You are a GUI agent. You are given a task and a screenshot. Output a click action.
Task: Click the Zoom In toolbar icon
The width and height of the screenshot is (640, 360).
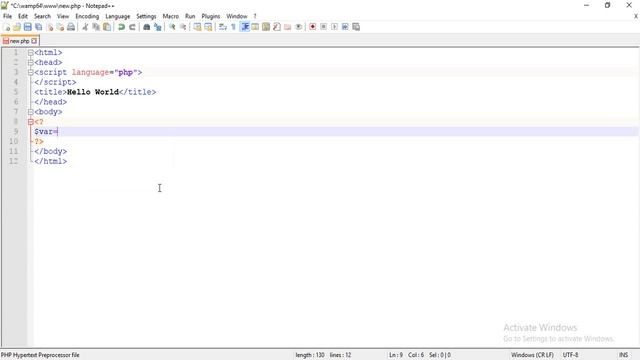[x=172, y=27]
